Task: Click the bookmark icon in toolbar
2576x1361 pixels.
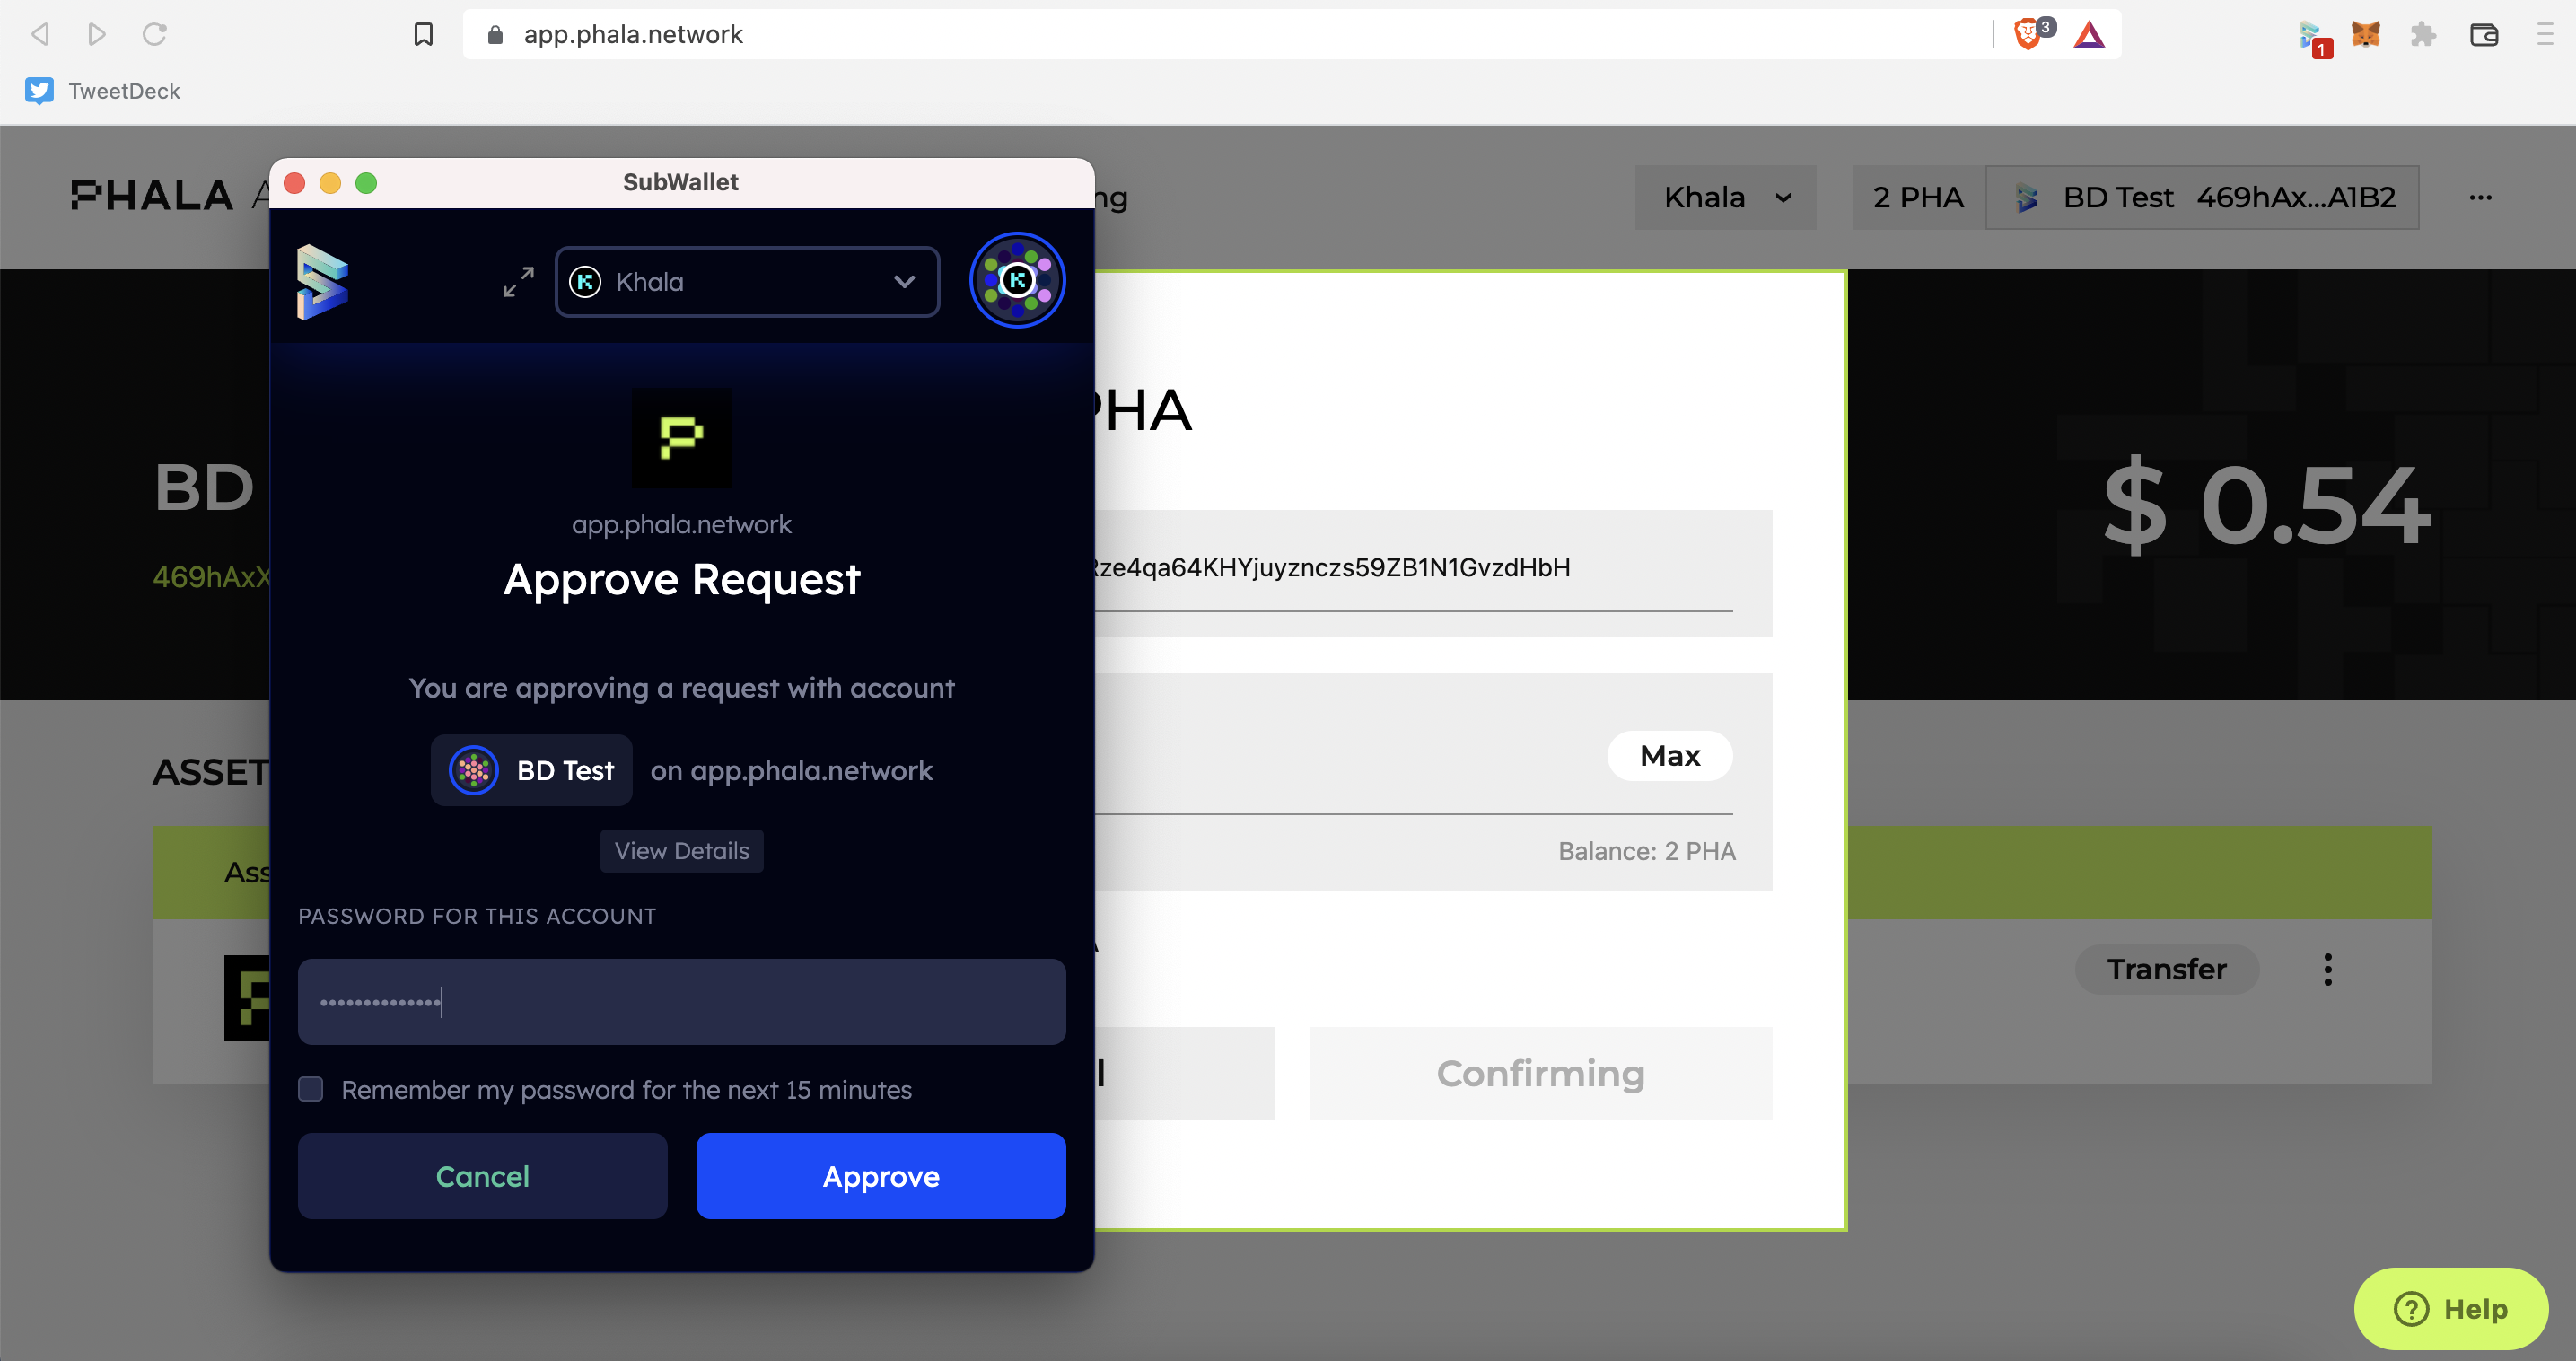Action: (x=423, y=34)
